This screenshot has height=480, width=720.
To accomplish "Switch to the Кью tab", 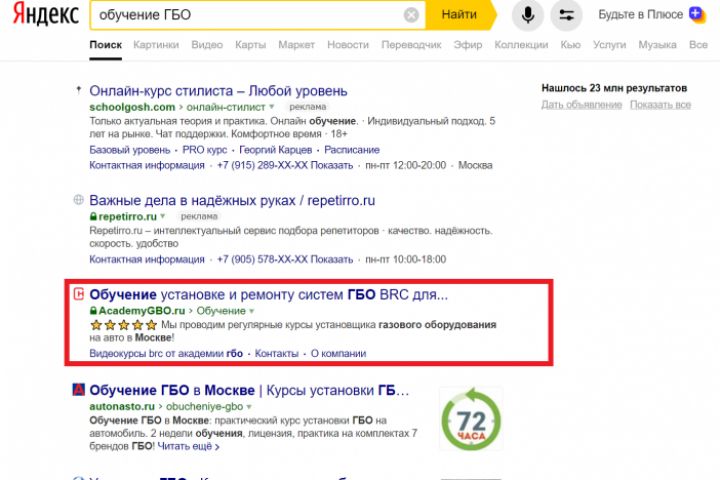I will 570,45.
